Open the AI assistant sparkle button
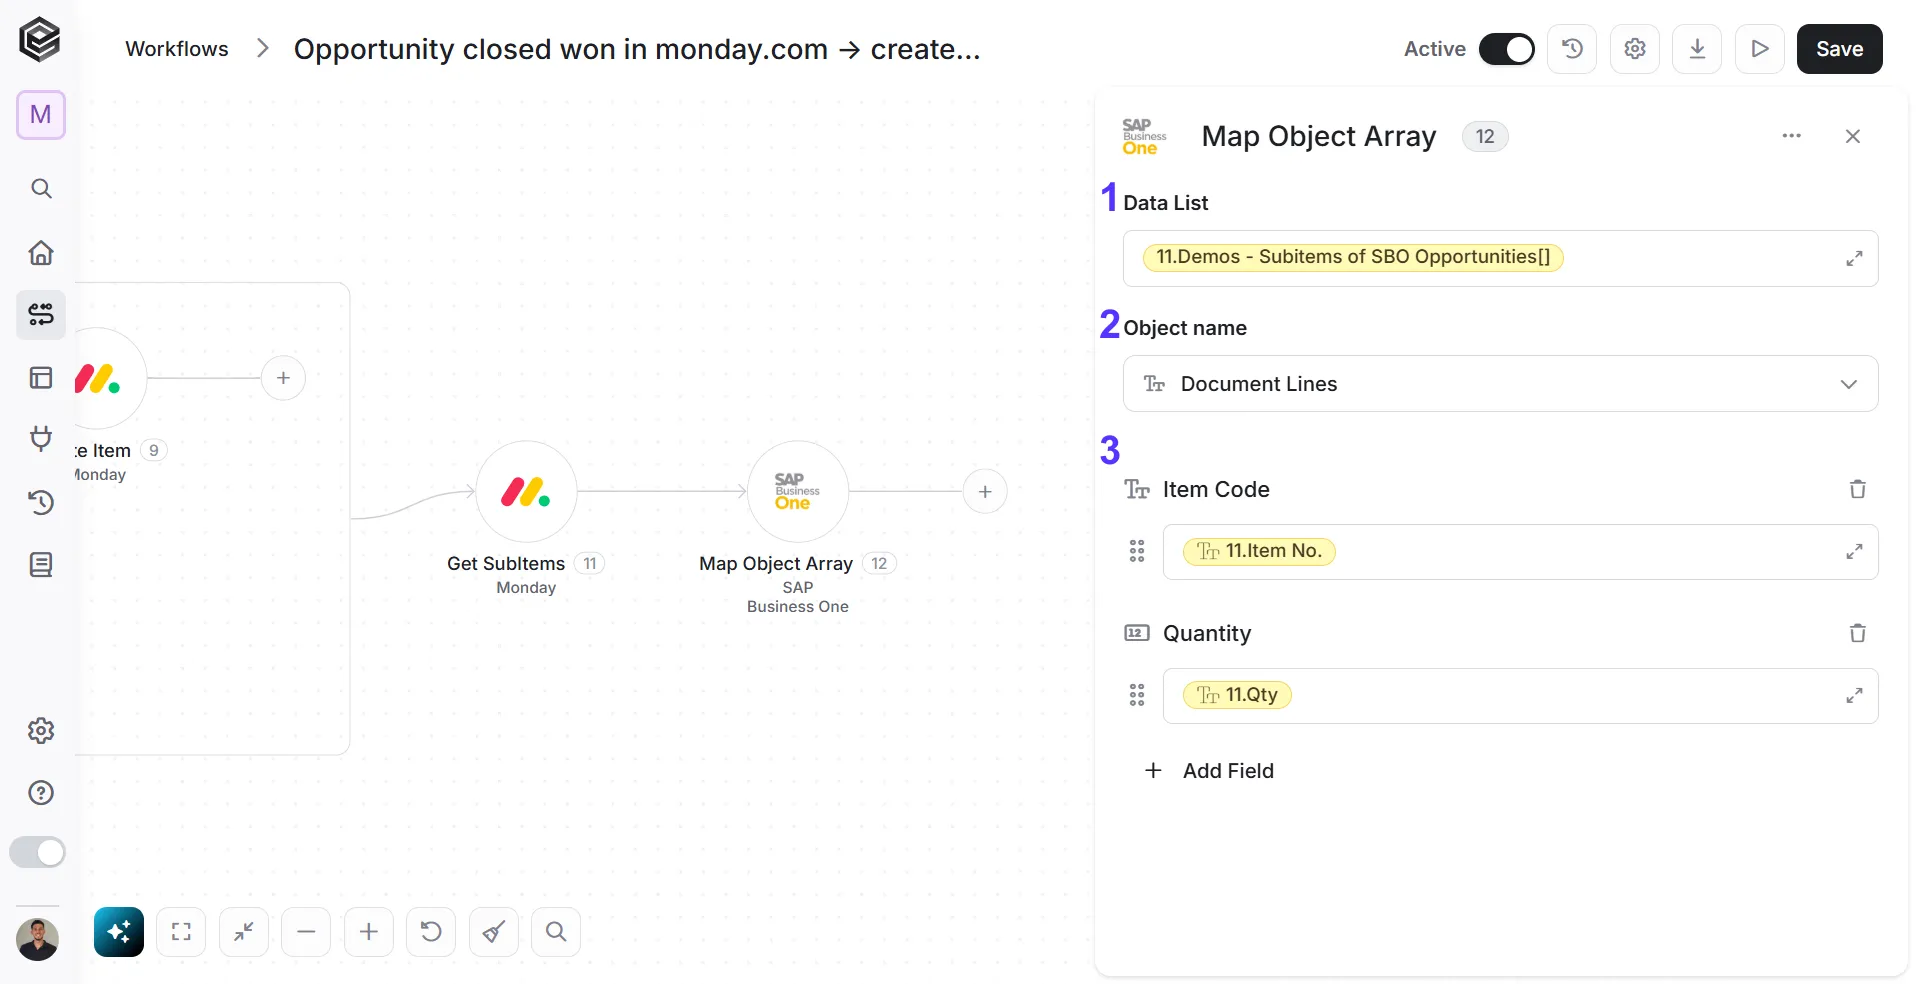The image size is (1919, 984). [119, 932]
